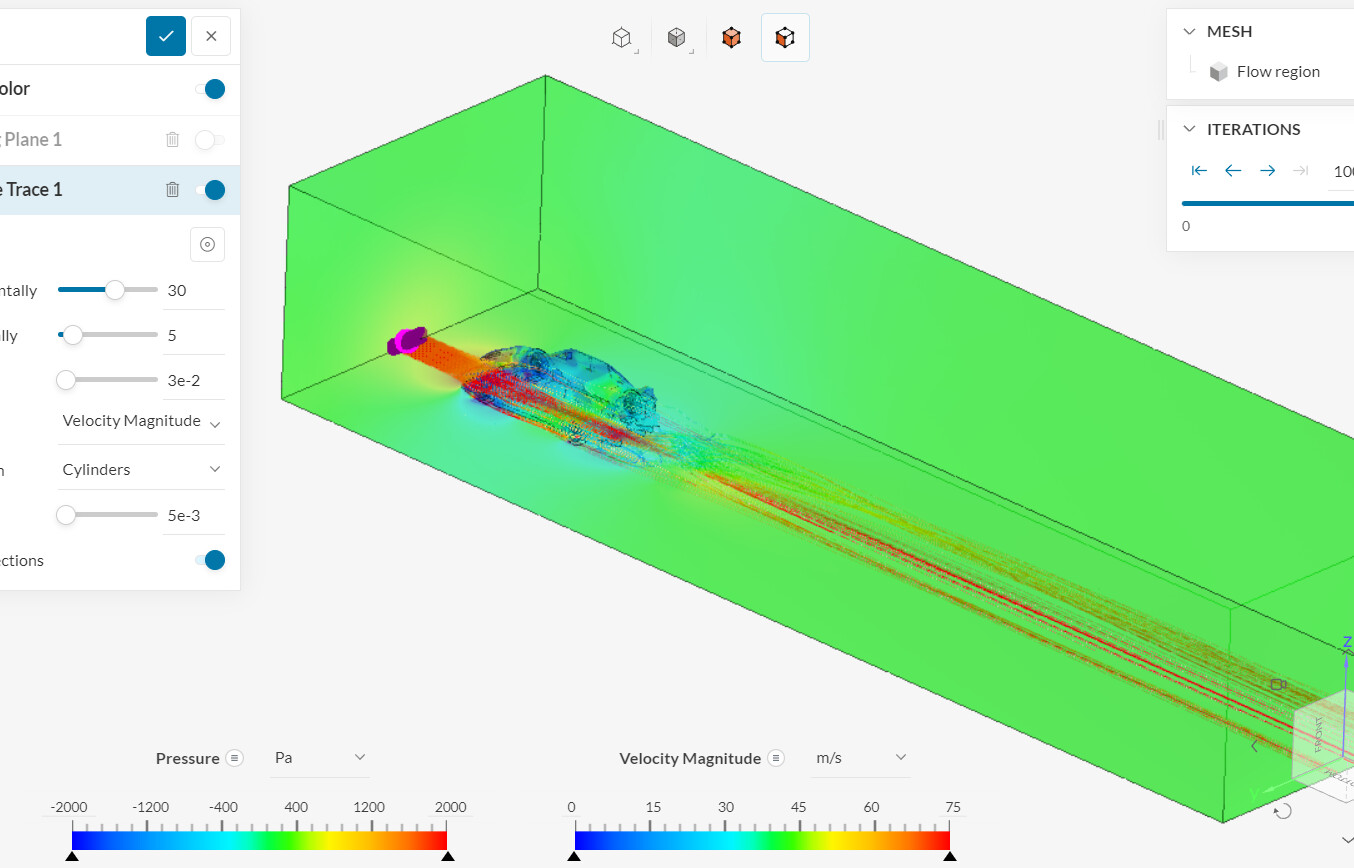Step forward one iteration with right arrow
Screen dimensions: 1354x868
pyautogui.click(x=1267, y=170)
